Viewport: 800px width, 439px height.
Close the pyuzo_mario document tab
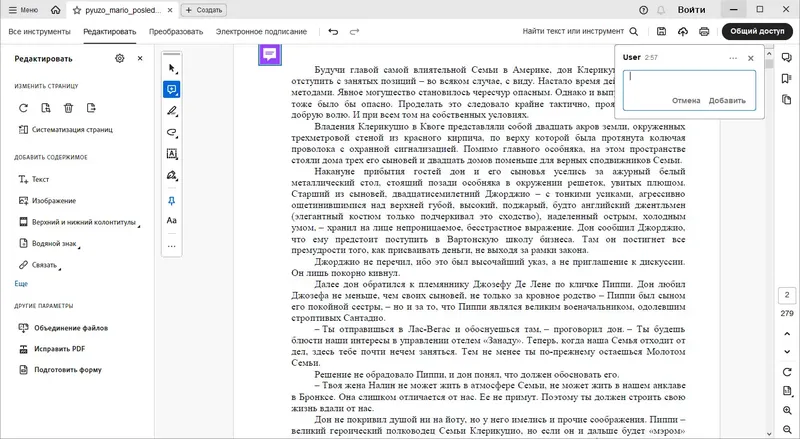click(170, 10)
